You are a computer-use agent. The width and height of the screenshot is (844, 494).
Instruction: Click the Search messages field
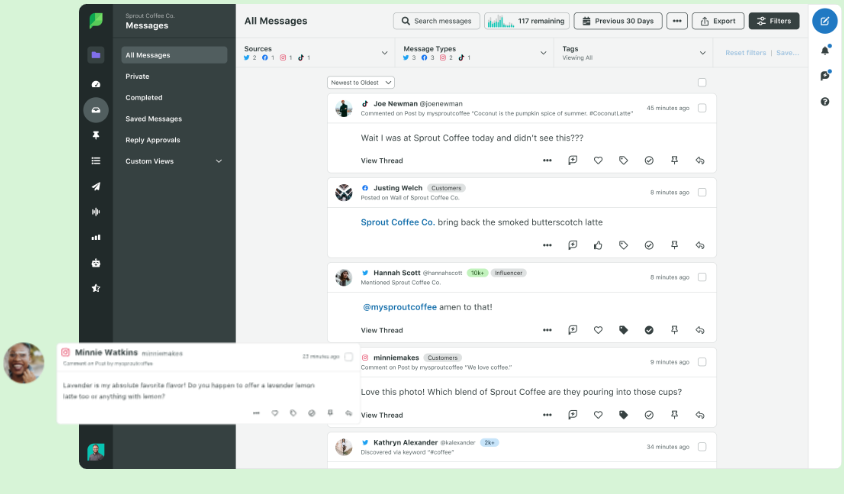tap(437, 21)
